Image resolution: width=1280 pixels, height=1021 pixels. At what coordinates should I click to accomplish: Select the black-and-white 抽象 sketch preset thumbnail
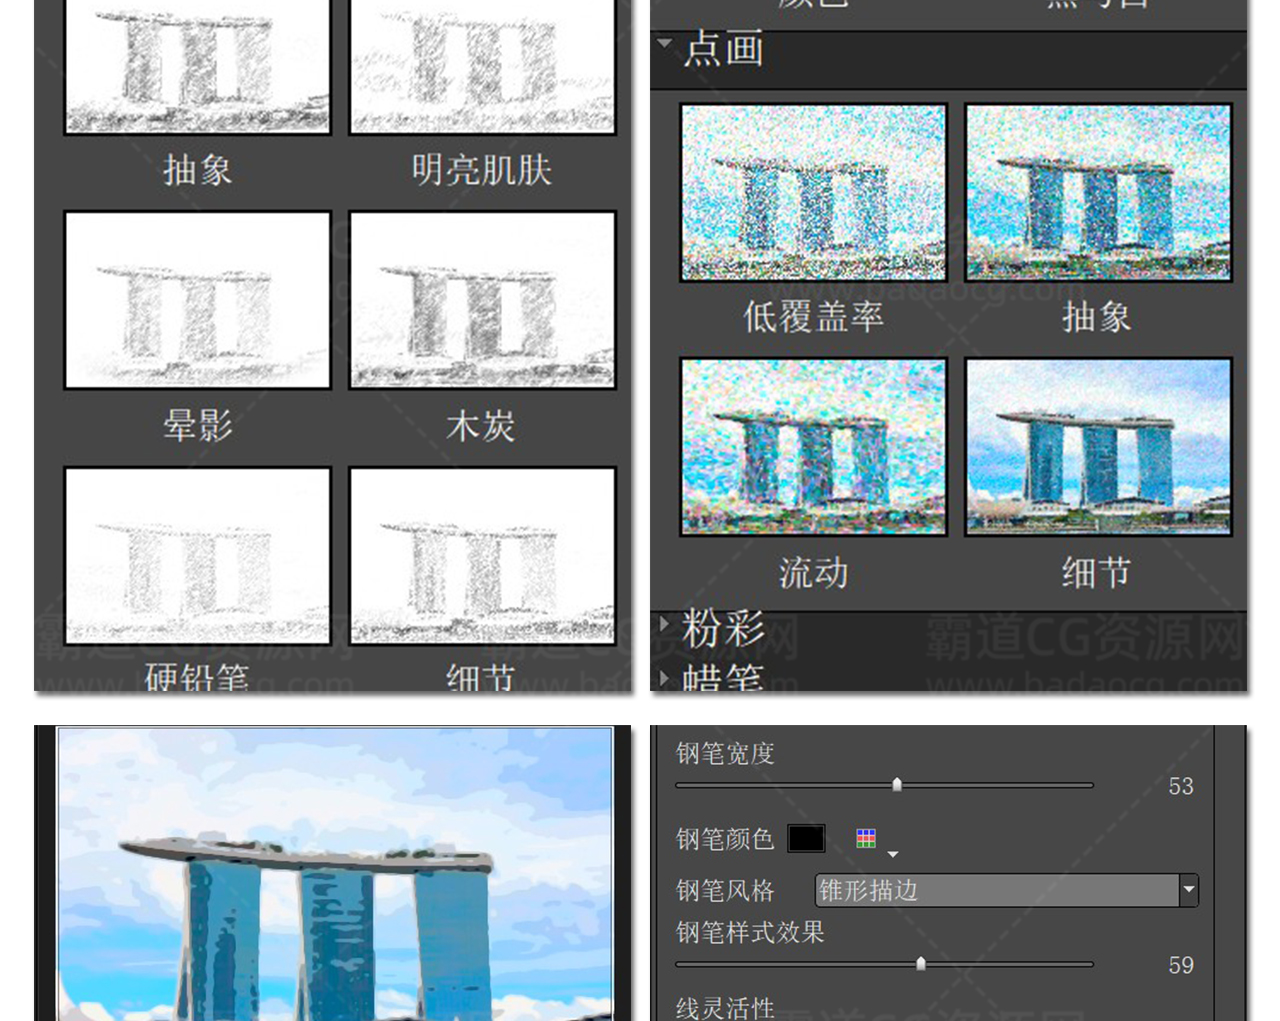197,66
